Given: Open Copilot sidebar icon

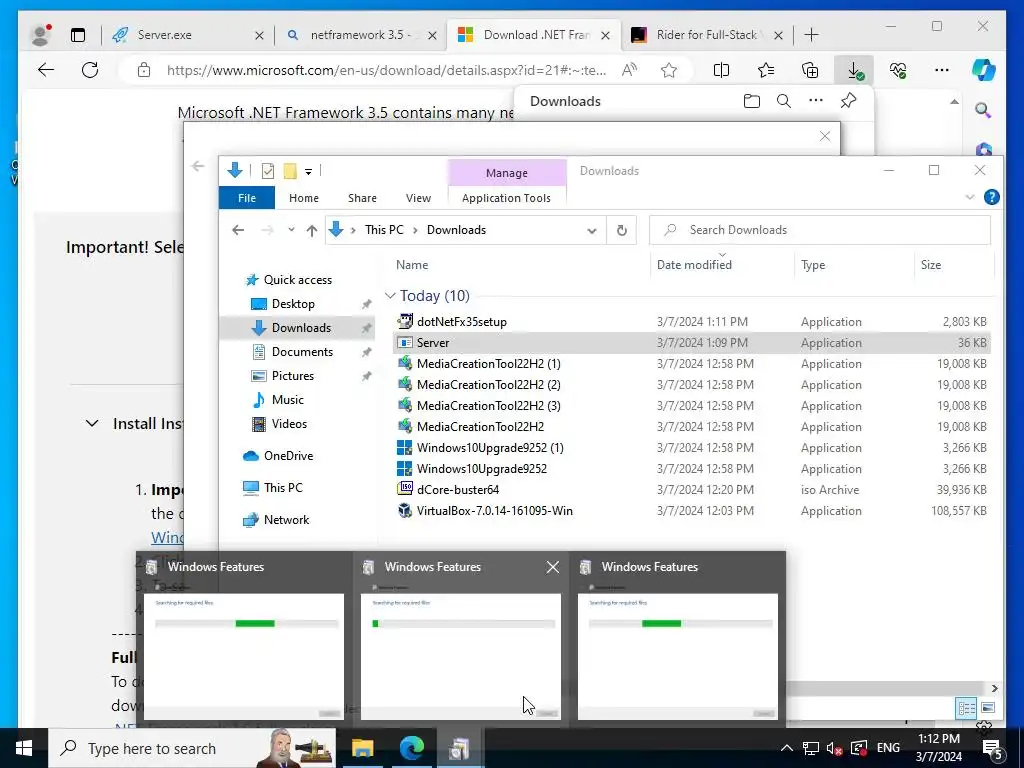Looking at the screenshot, I should pos(983,70).
